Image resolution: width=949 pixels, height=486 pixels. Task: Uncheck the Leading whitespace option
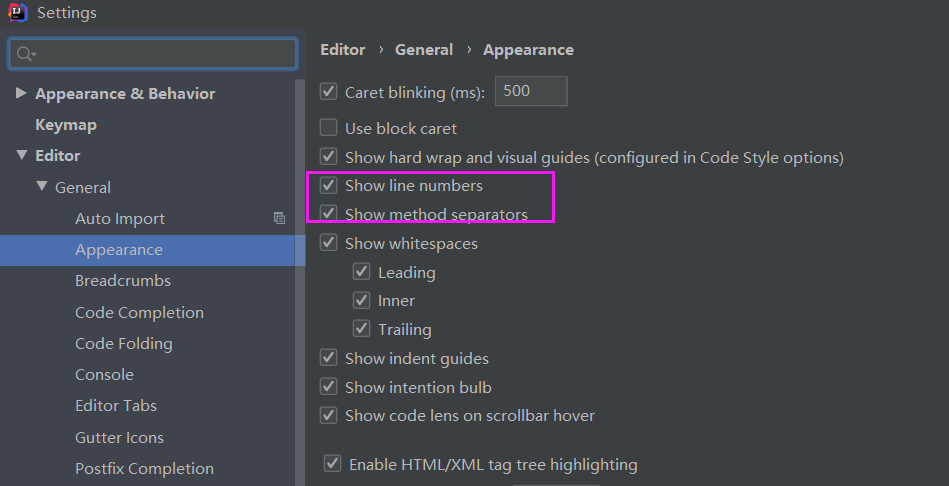click(x=361, y=272)
